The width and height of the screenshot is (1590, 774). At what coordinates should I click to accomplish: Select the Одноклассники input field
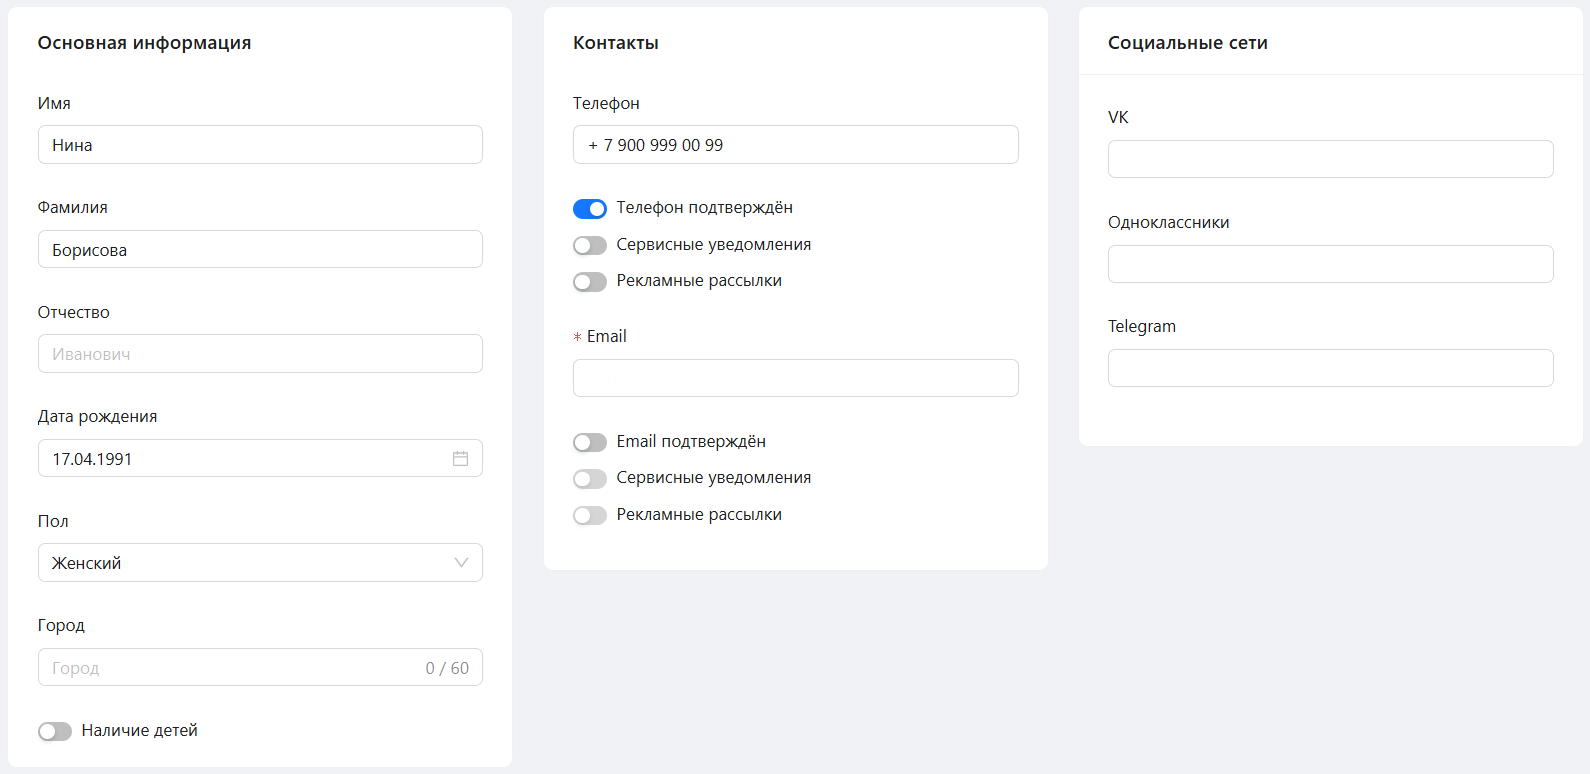1330,264
